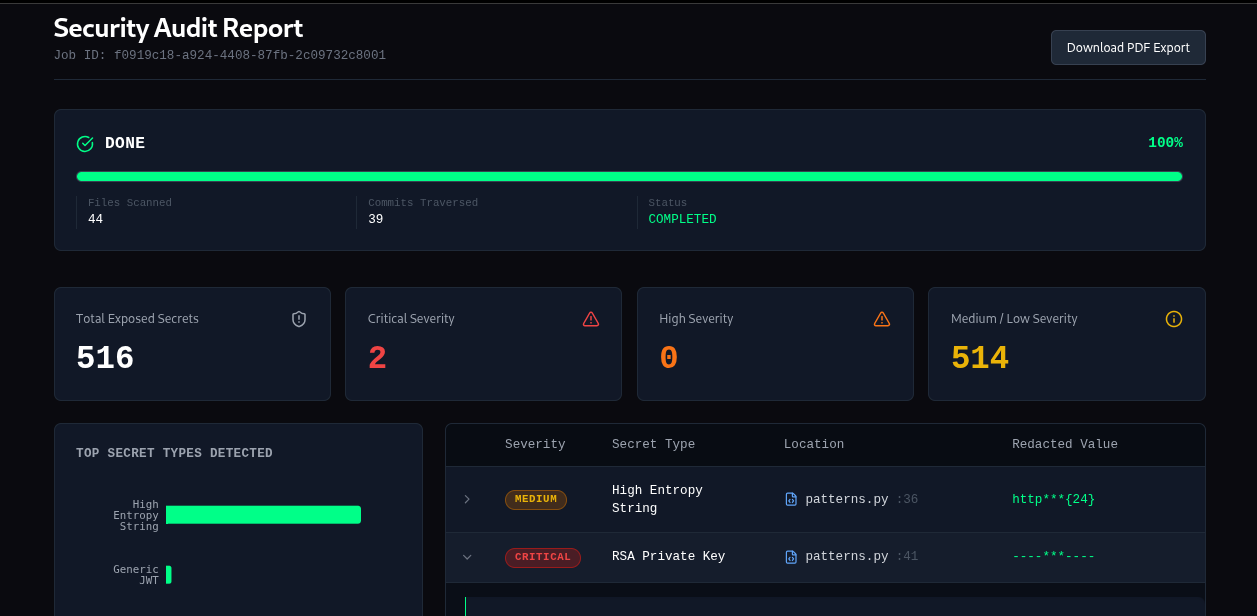Click the redacted value http***{24}
This screenshot has width=1257, height=616.
(1053, 499)
